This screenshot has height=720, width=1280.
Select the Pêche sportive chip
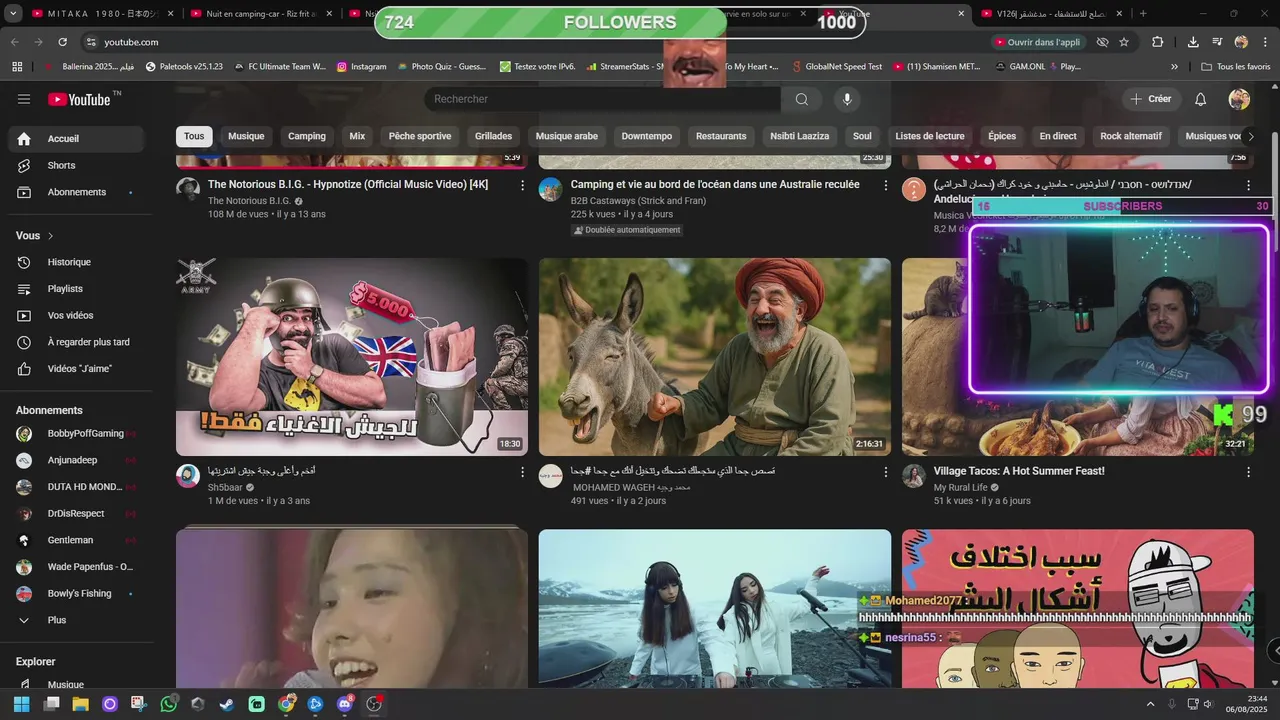pyautogui.click(x=420, y=136)
